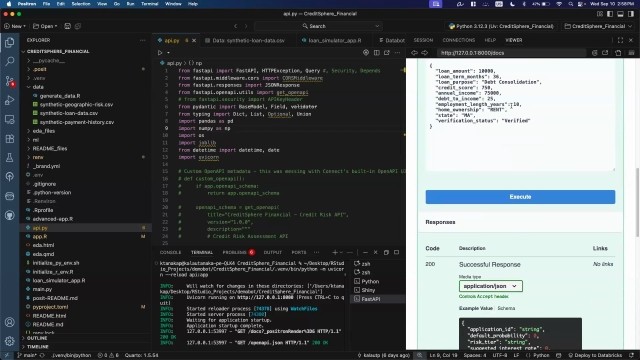Viewport: 640px width, 360px height.
Task: Open Explorer more actions ellipsis
Action: tap(142, 40)
